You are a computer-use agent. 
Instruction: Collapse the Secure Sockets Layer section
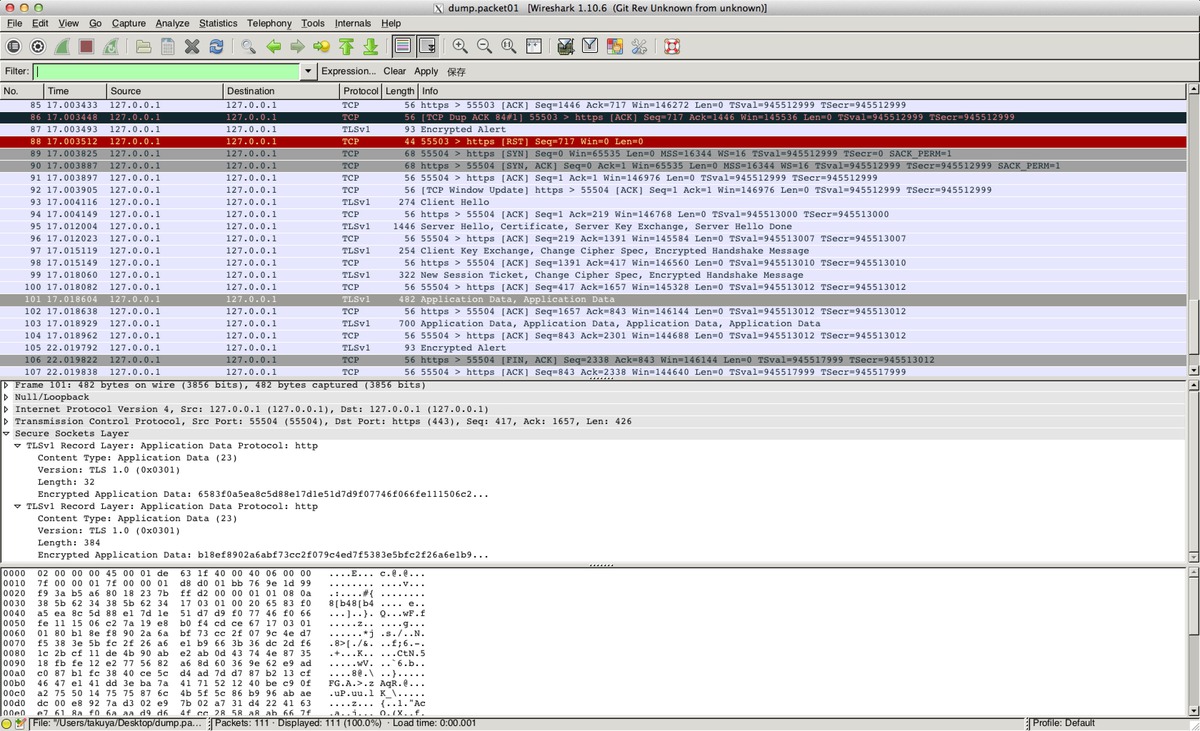point(7,434)
